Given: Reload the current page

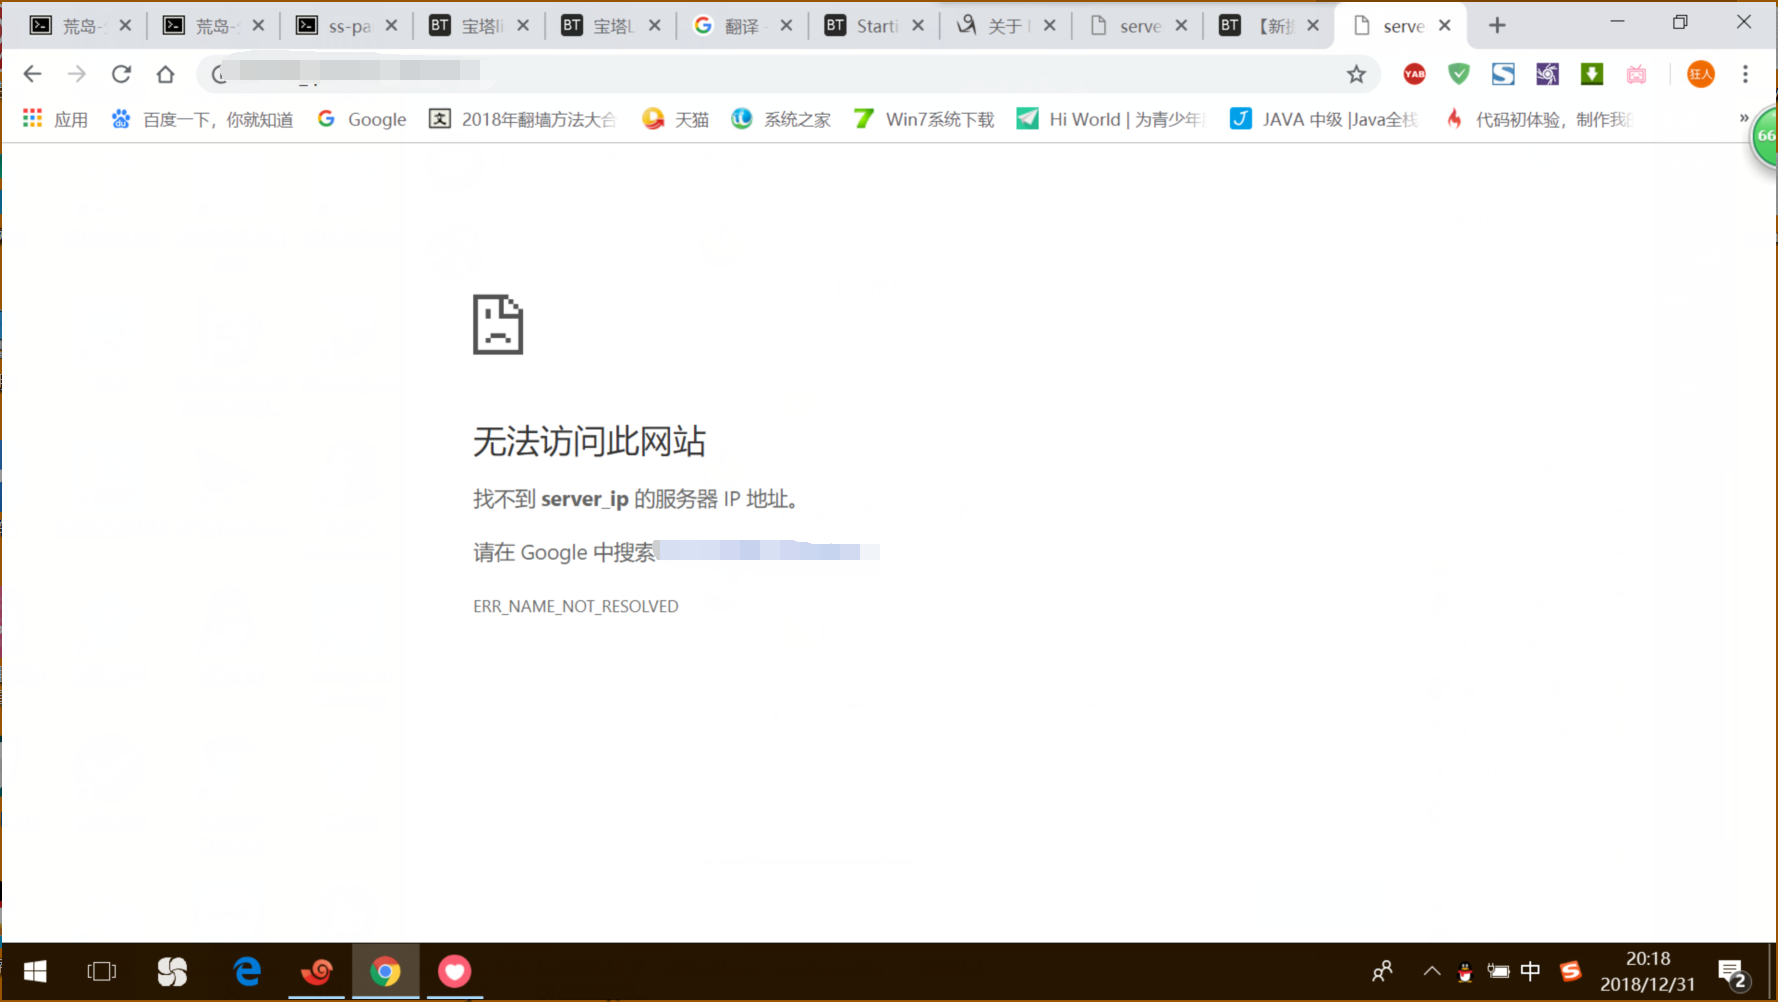Looking at the screenshot, I should (121, 74).
